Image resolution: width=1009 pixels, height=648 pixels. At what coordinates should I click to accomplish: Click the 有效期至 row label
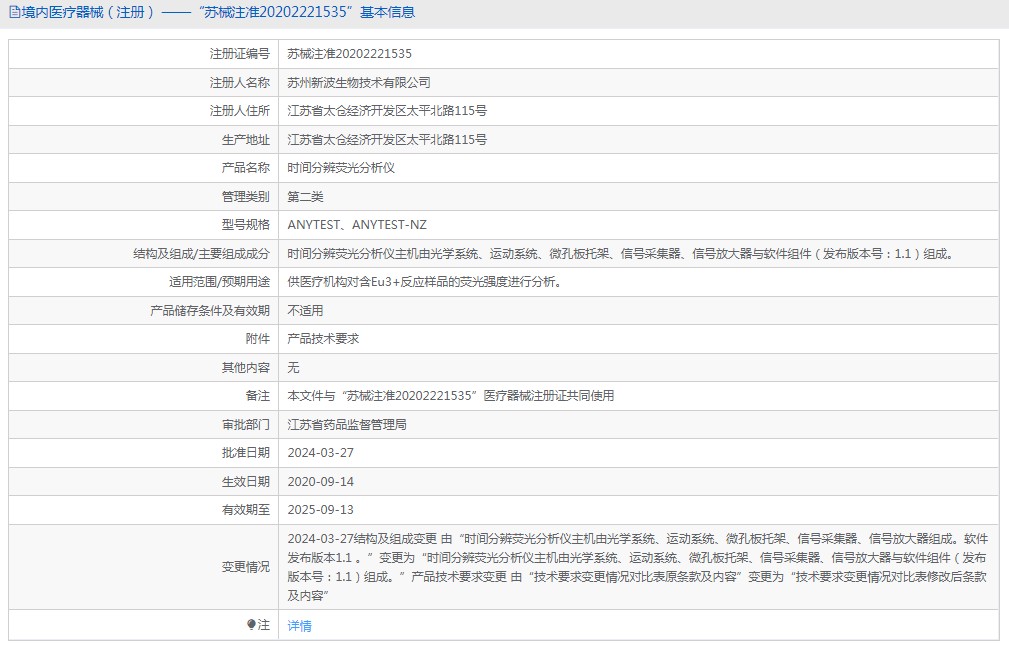[246, 510]
